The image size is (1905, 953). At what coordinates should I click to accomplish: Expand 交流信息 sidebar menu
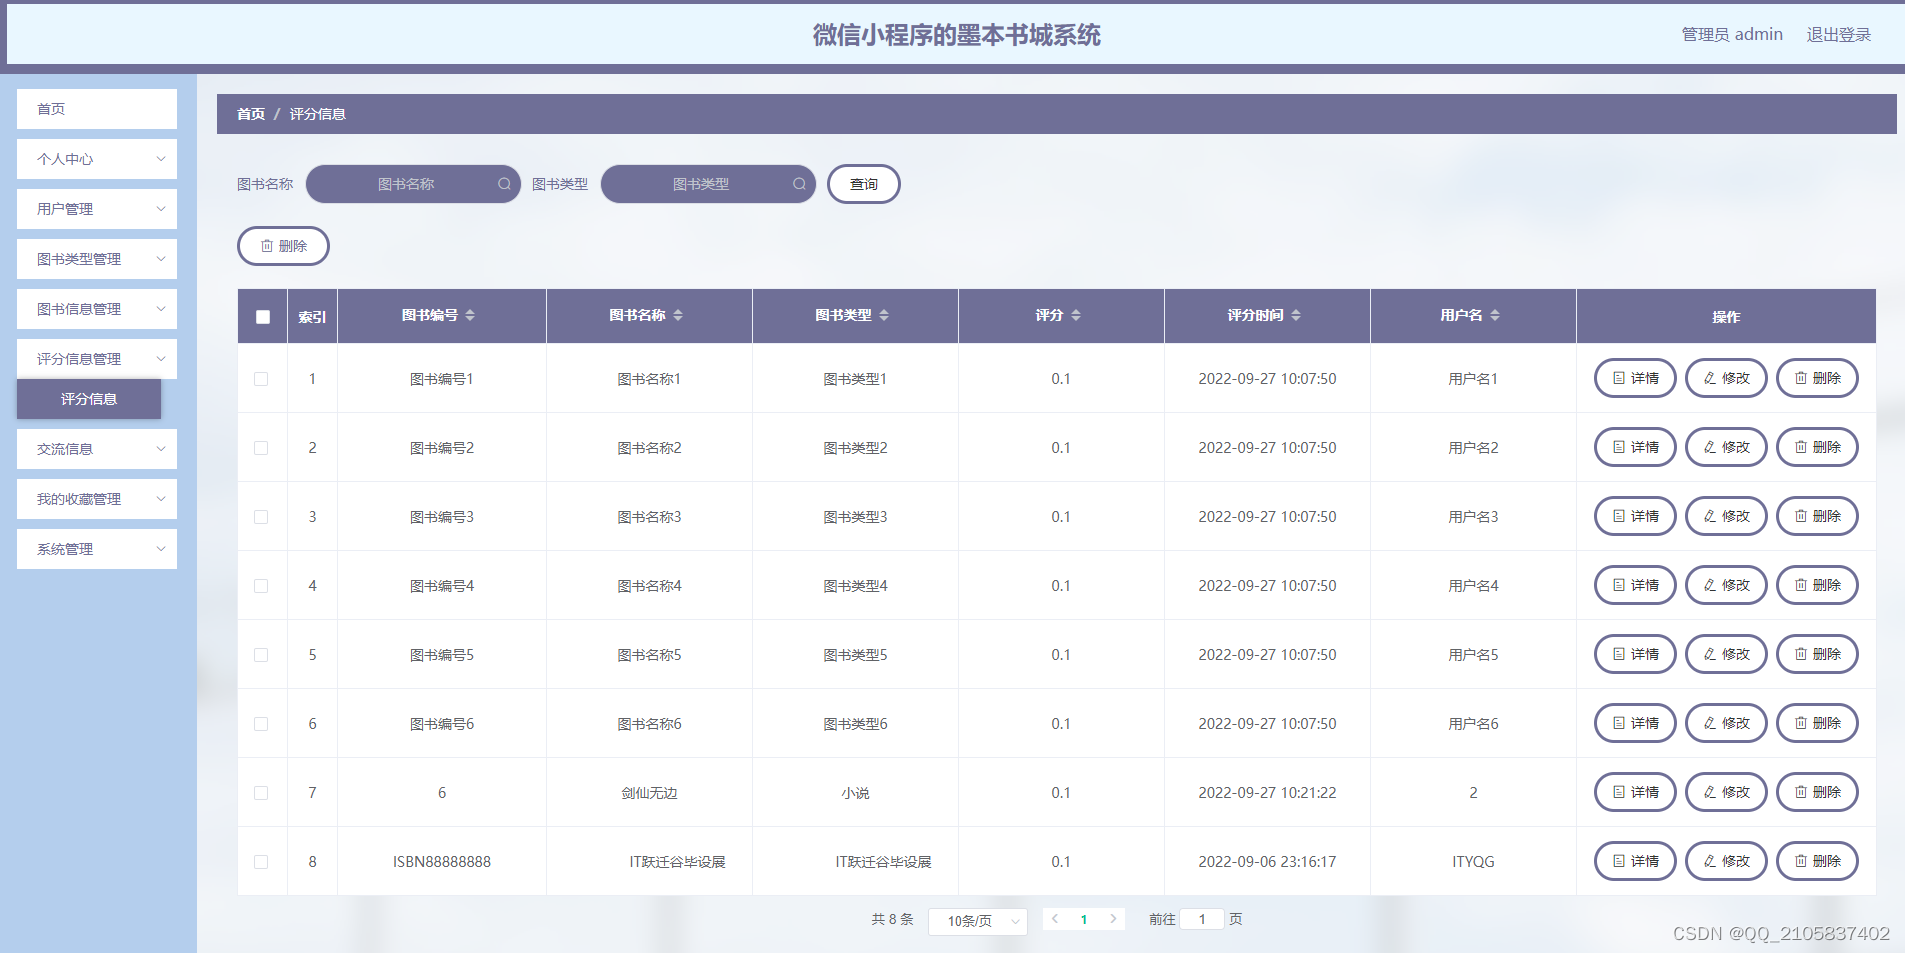click(x=97, y=449)
